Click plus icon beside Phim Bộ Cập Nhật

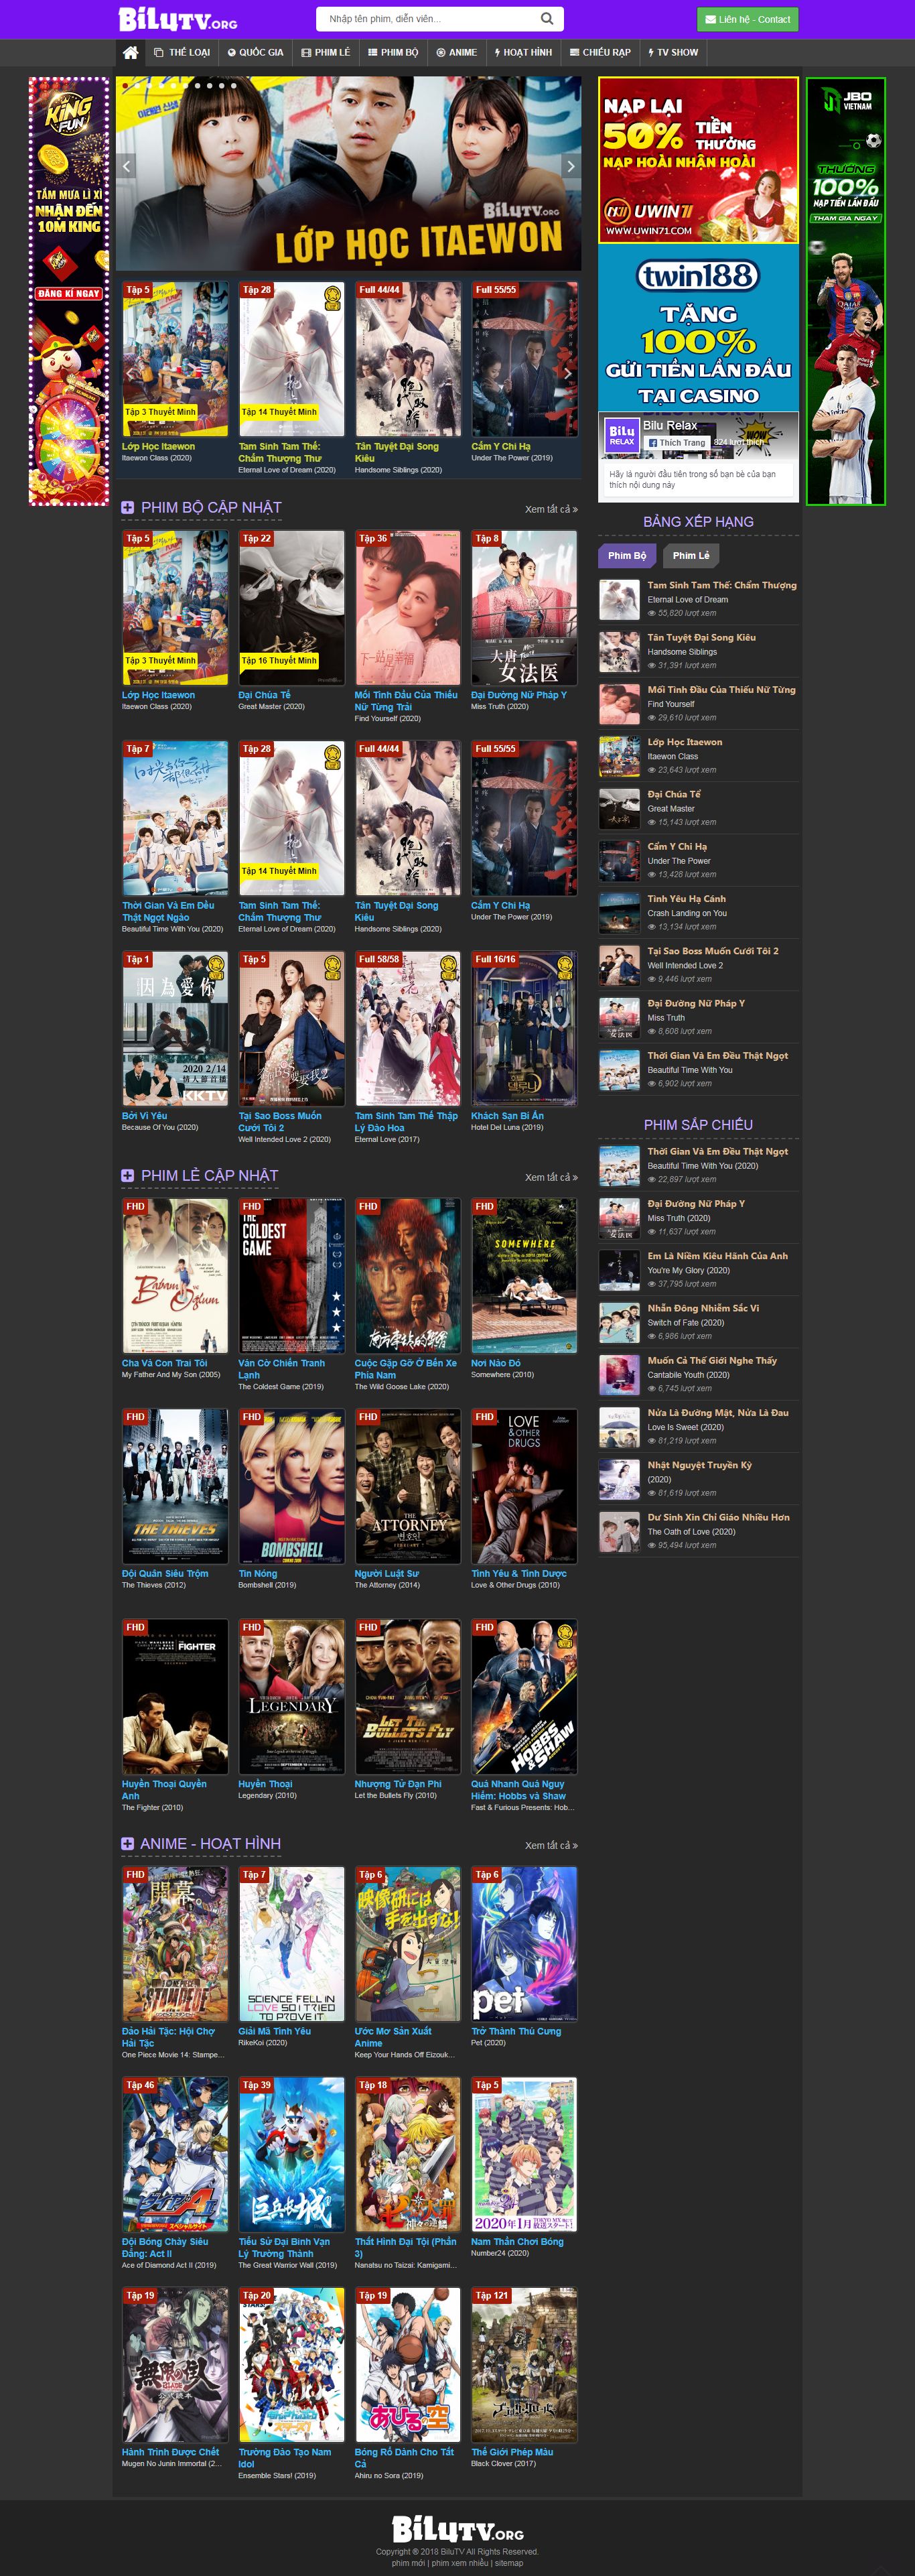[127, 508]
